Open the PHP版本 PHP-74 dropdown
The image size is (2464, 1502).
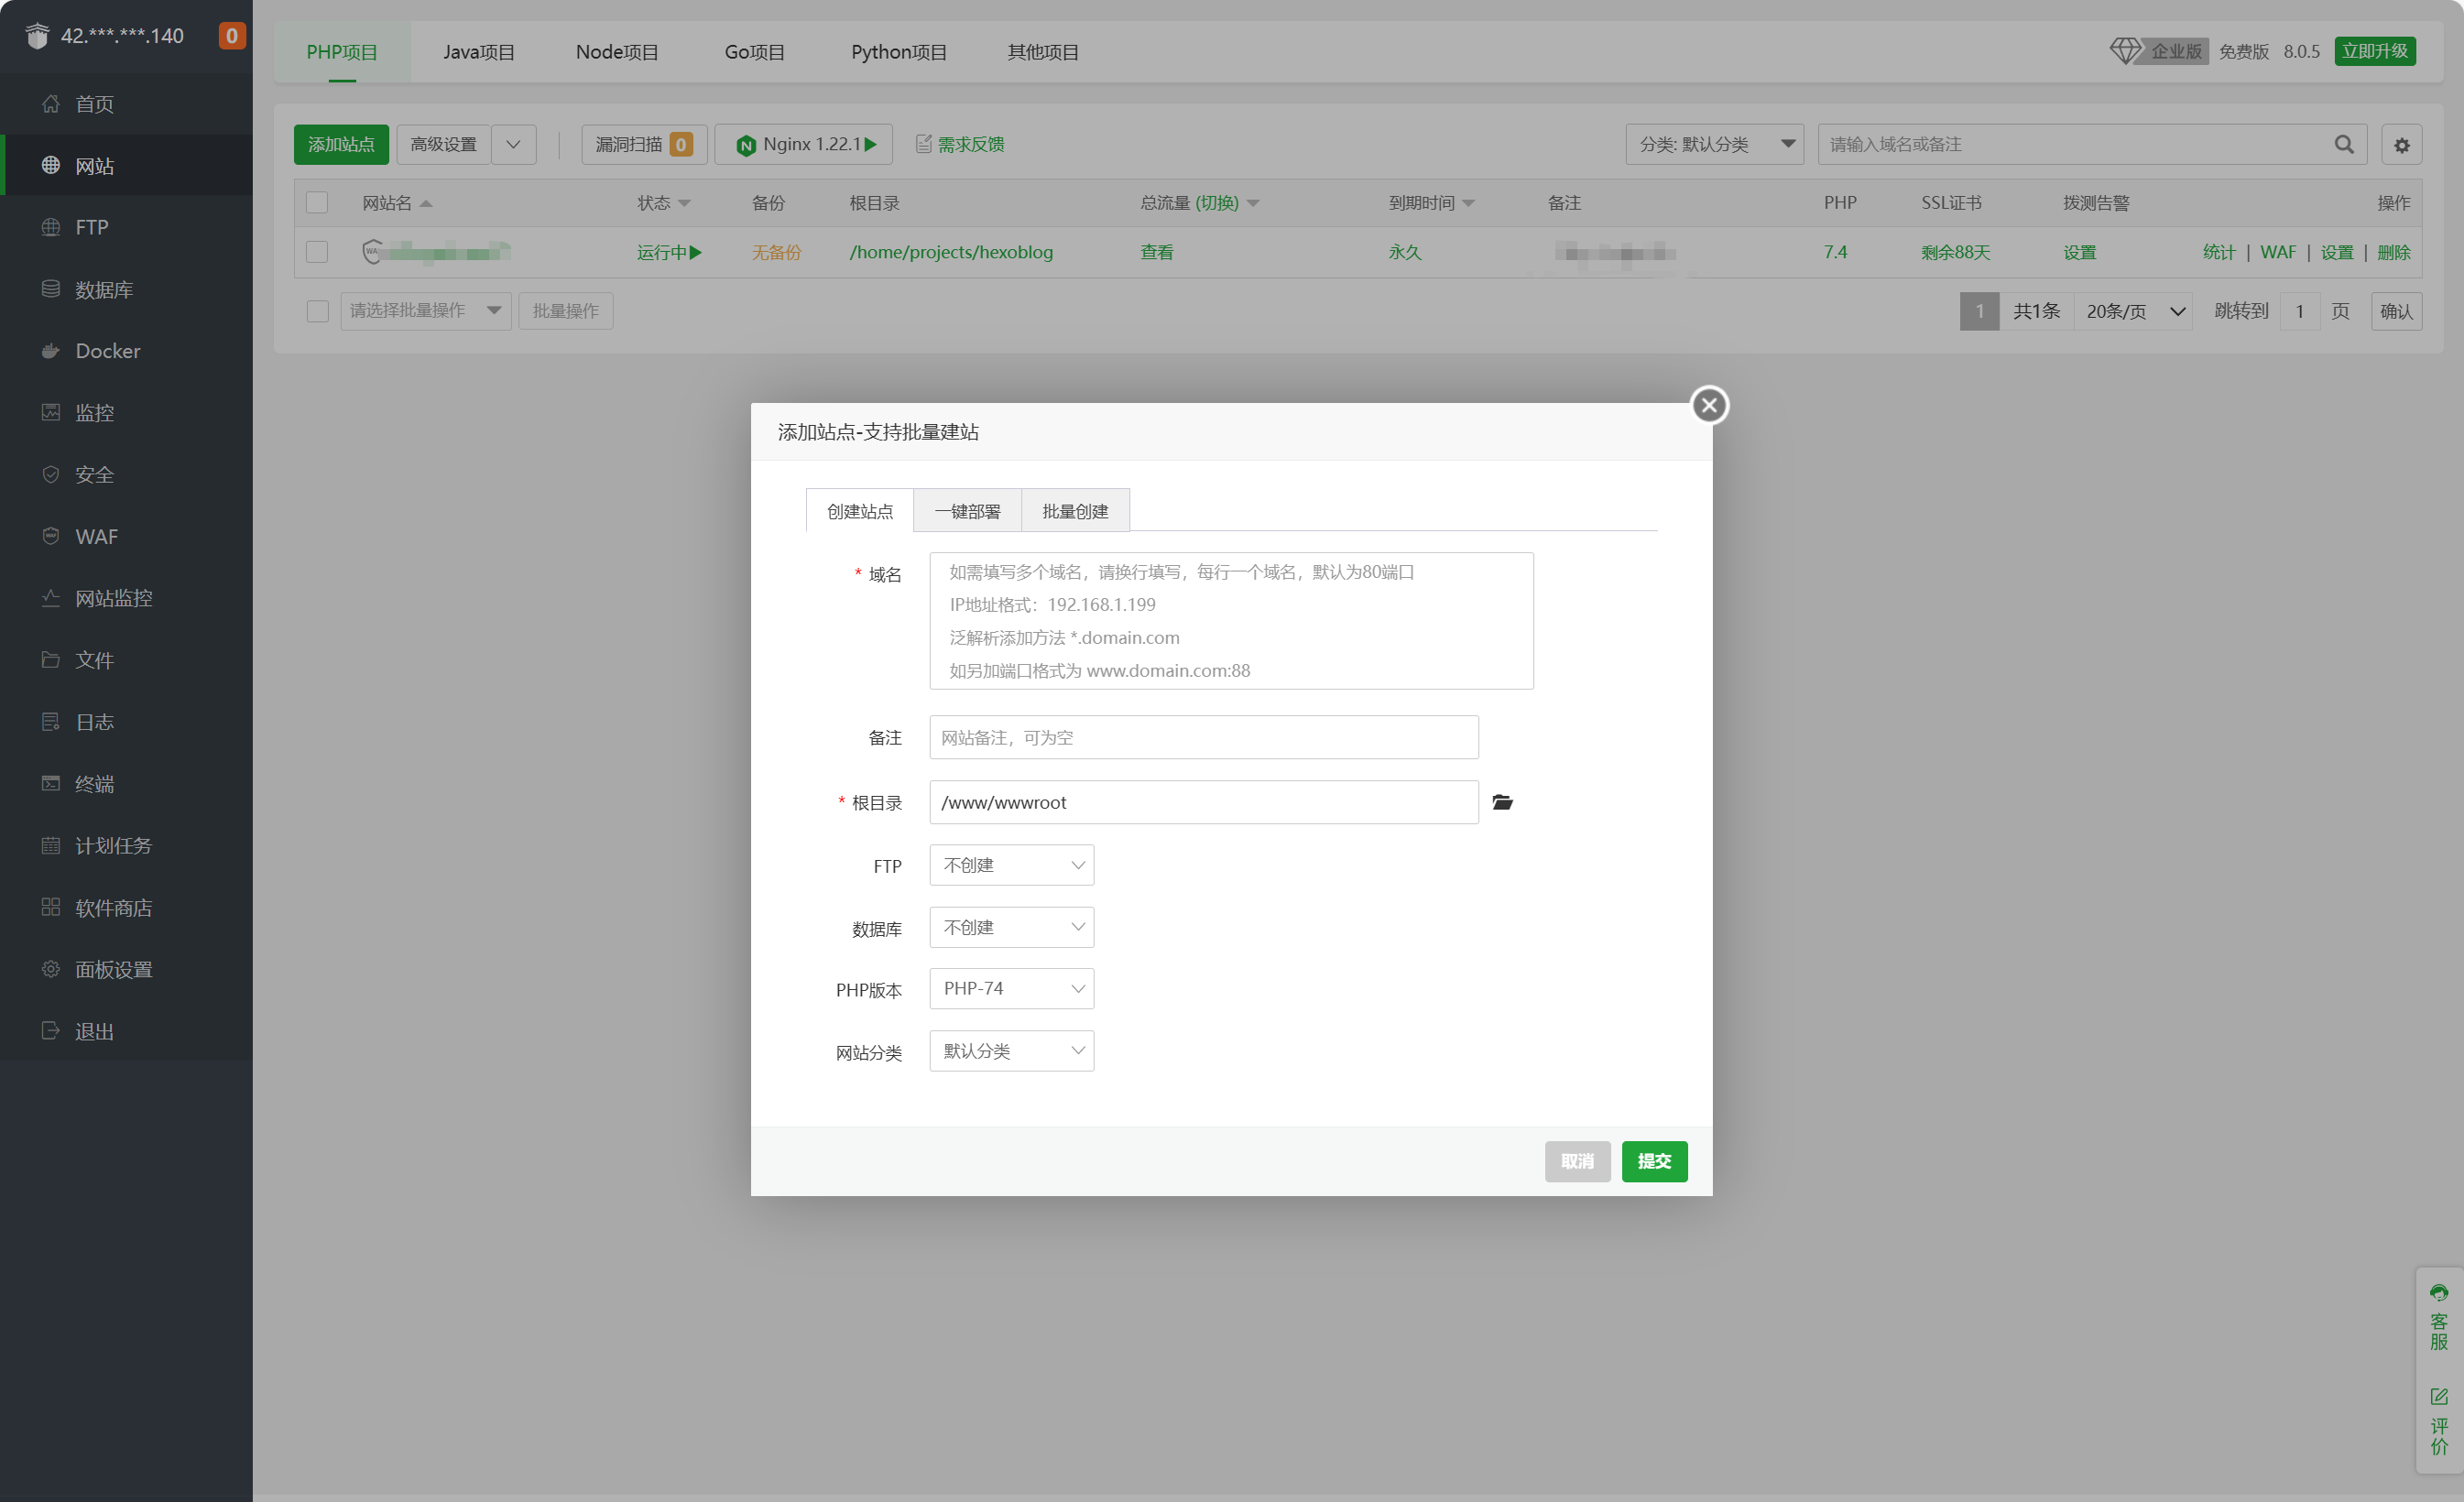(x=1011, y=988)
